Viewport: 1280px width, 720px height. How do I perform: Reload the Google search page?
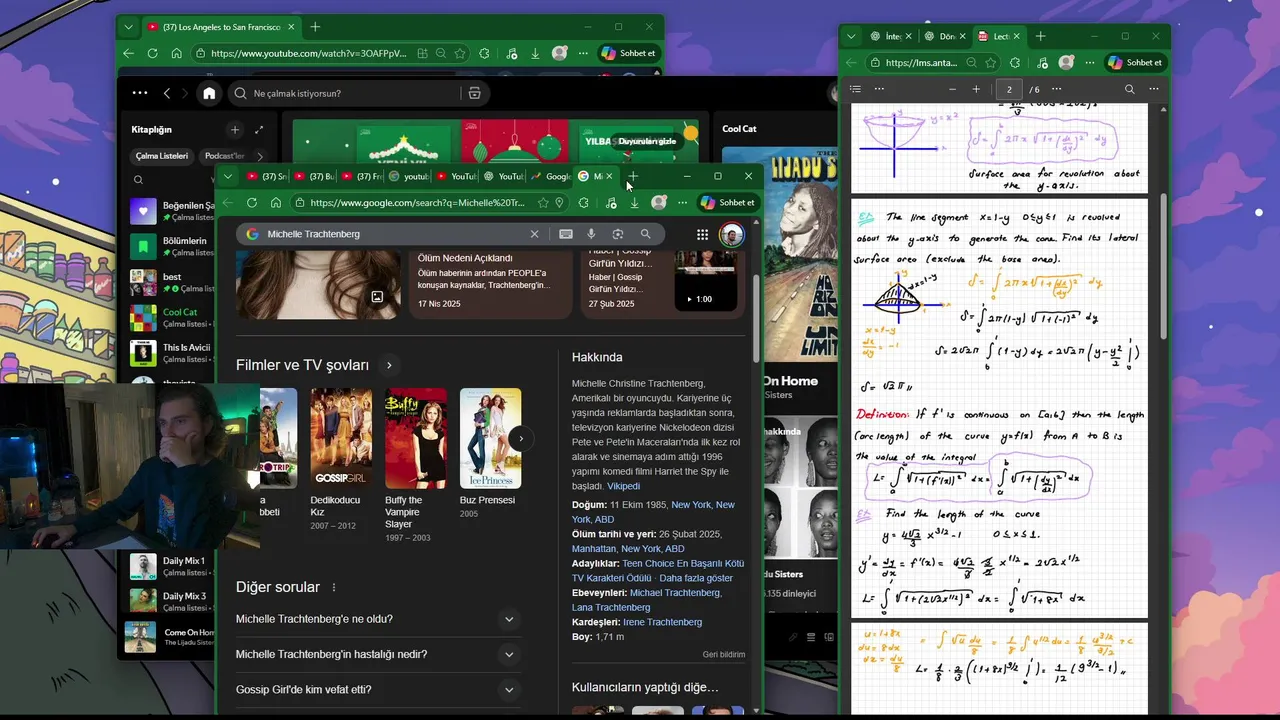coord(251,203)
